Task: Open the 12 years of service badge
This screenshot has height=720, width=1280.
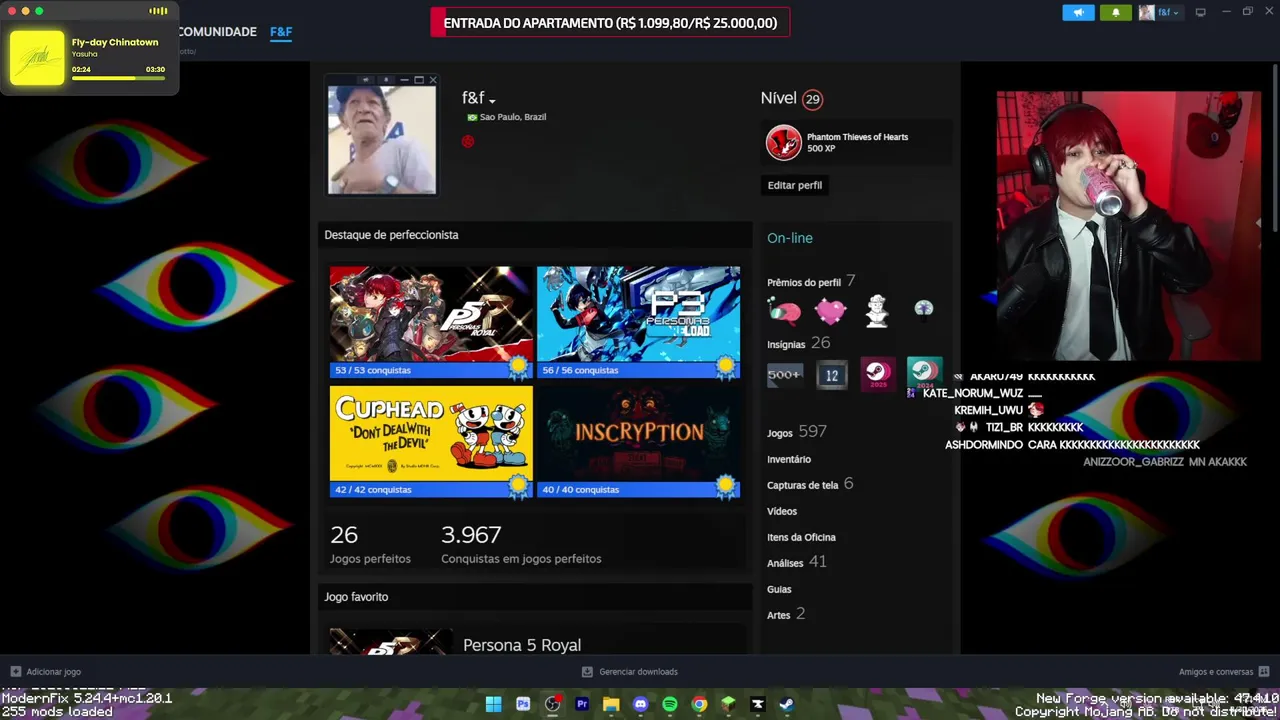Action: [x=831, y=375]
